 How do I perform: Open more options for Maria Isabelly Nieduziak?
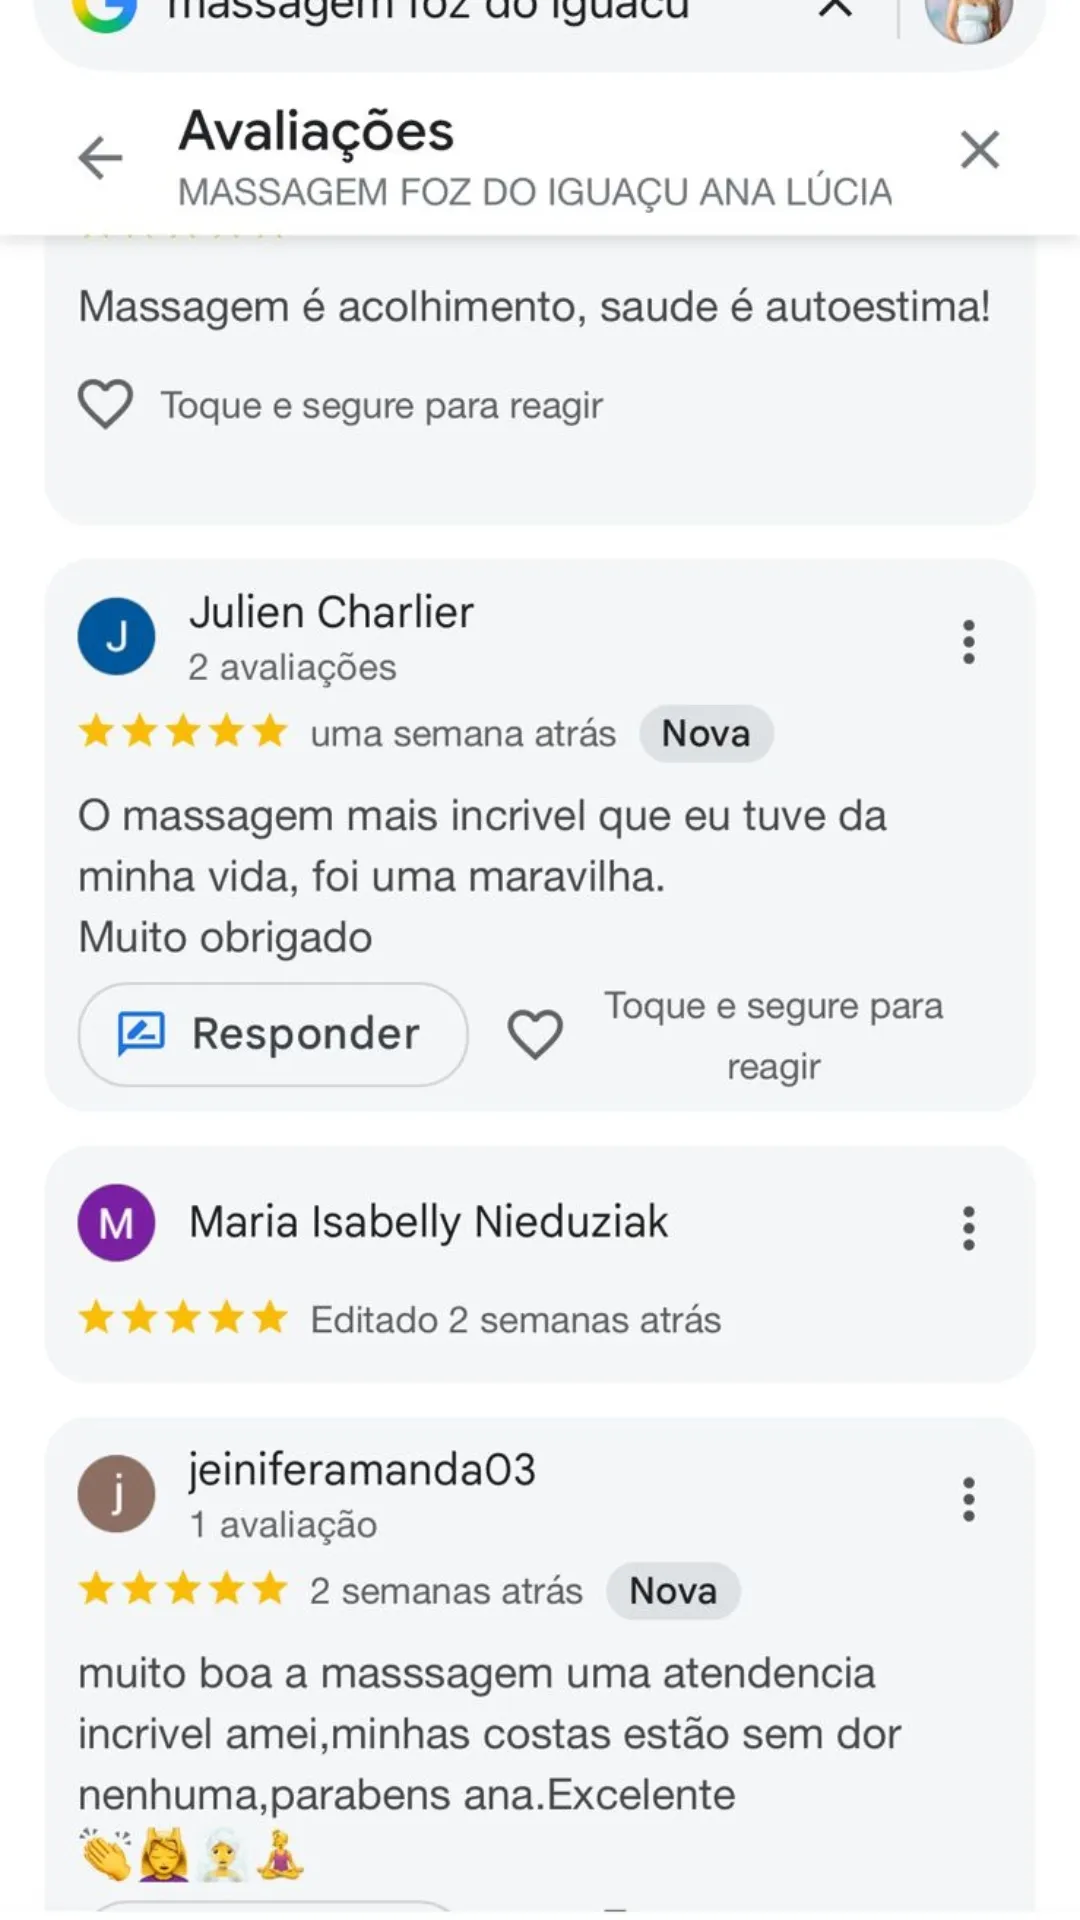(x=968, y=1228)
